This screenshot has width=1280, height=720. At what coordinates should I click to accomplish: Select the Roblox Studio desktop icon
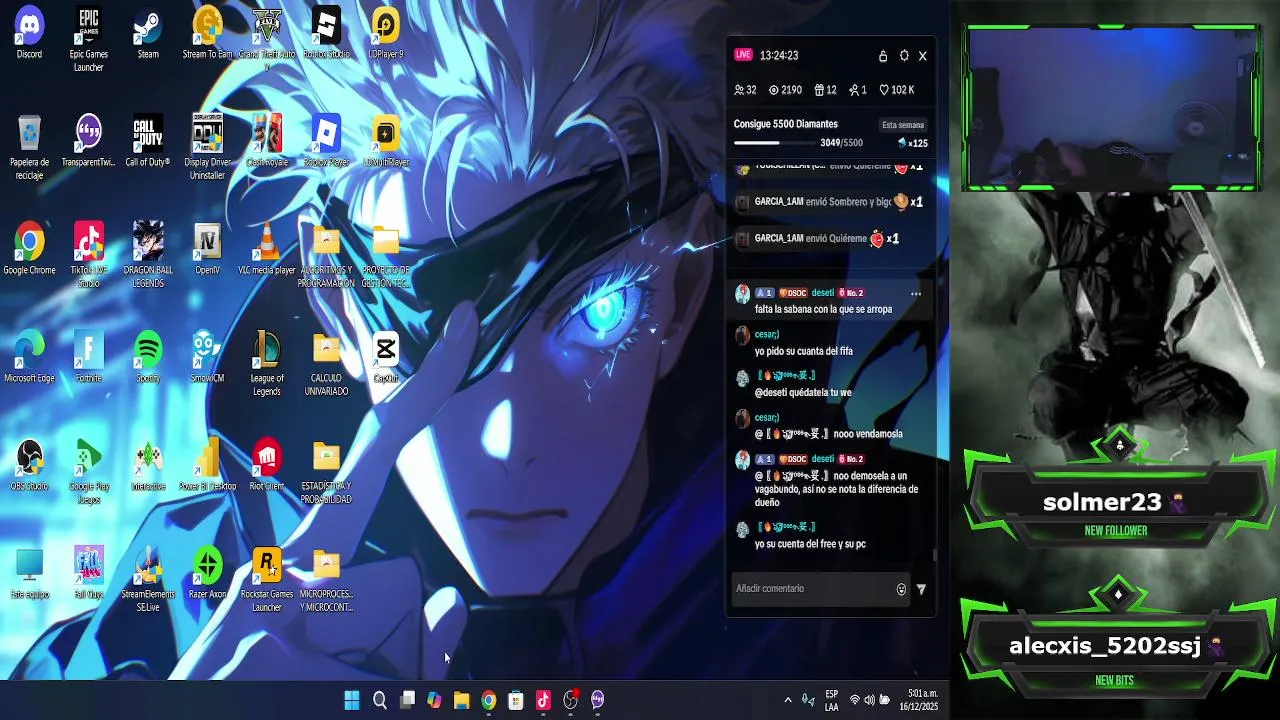pyautogui.click(x=326, y=34)
